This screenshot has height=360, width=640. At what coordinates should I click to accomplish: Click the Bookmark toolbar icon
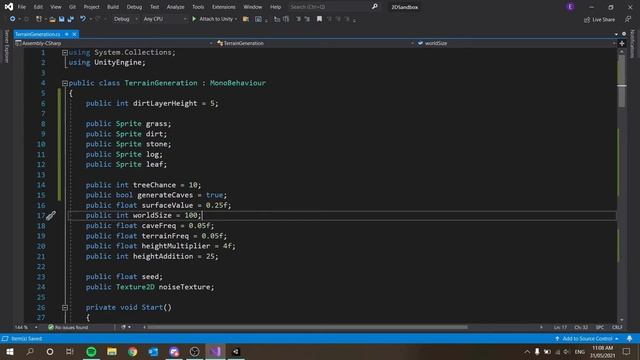coord(319,19)
